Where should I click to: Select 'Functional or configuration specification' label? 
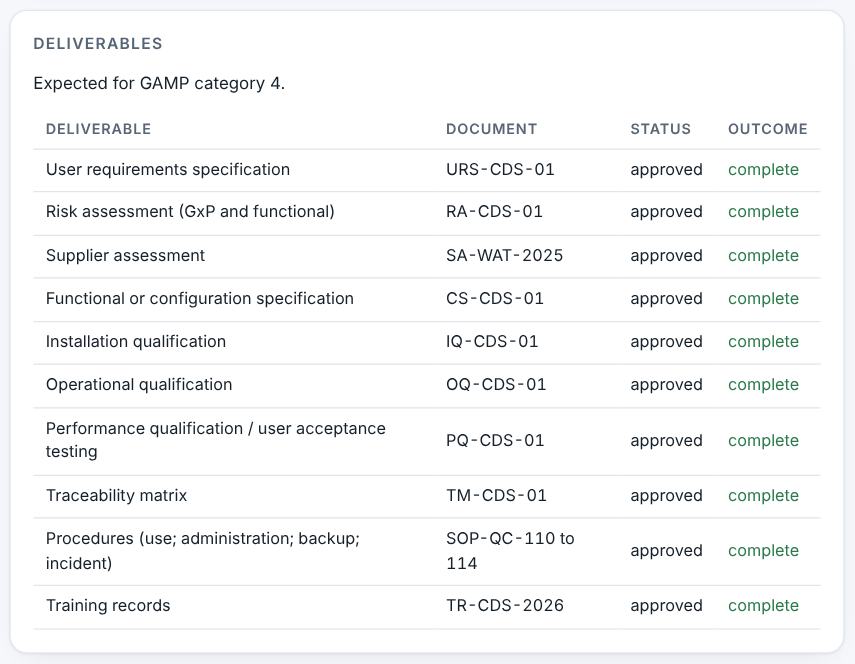pyautogui.click(x=200, y=299)
